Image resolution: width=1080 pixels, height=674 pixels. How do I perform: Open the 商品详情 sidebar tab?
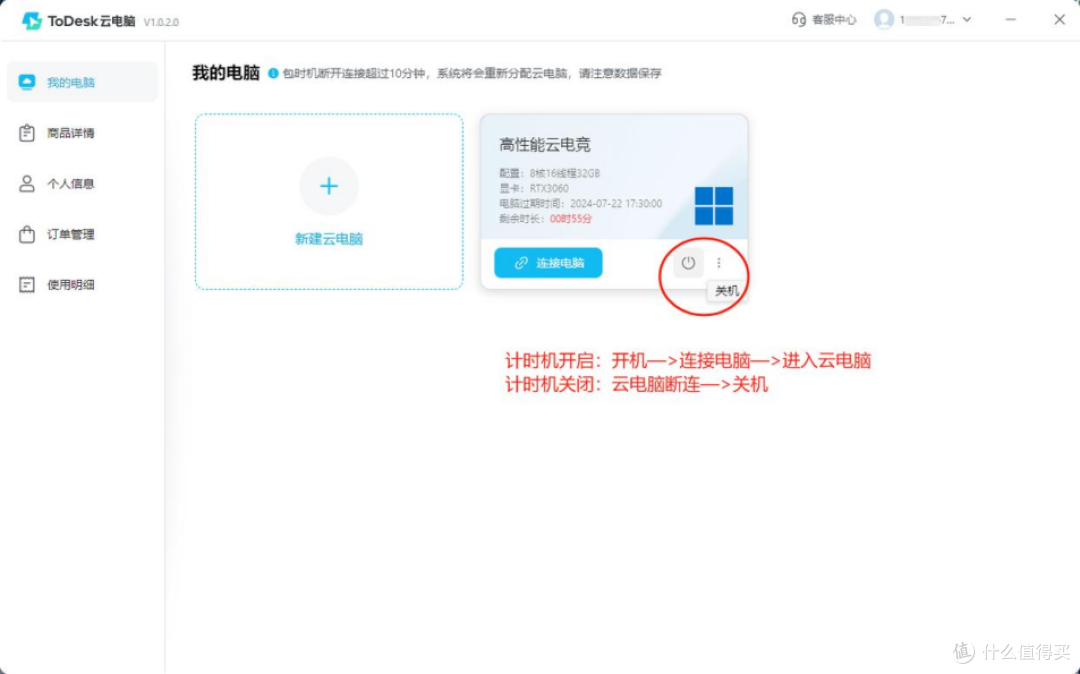[82, 133]
